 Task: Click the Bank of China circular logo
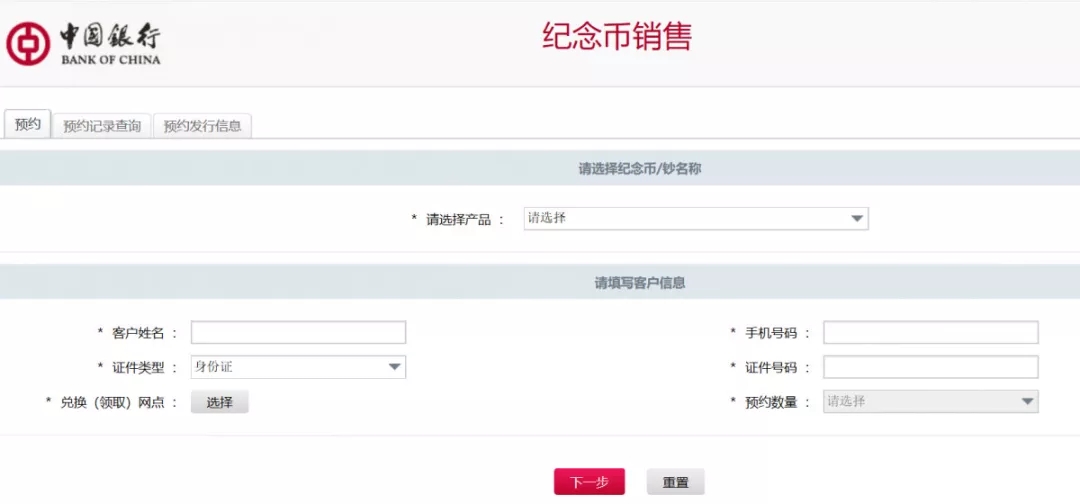[28, 43]
